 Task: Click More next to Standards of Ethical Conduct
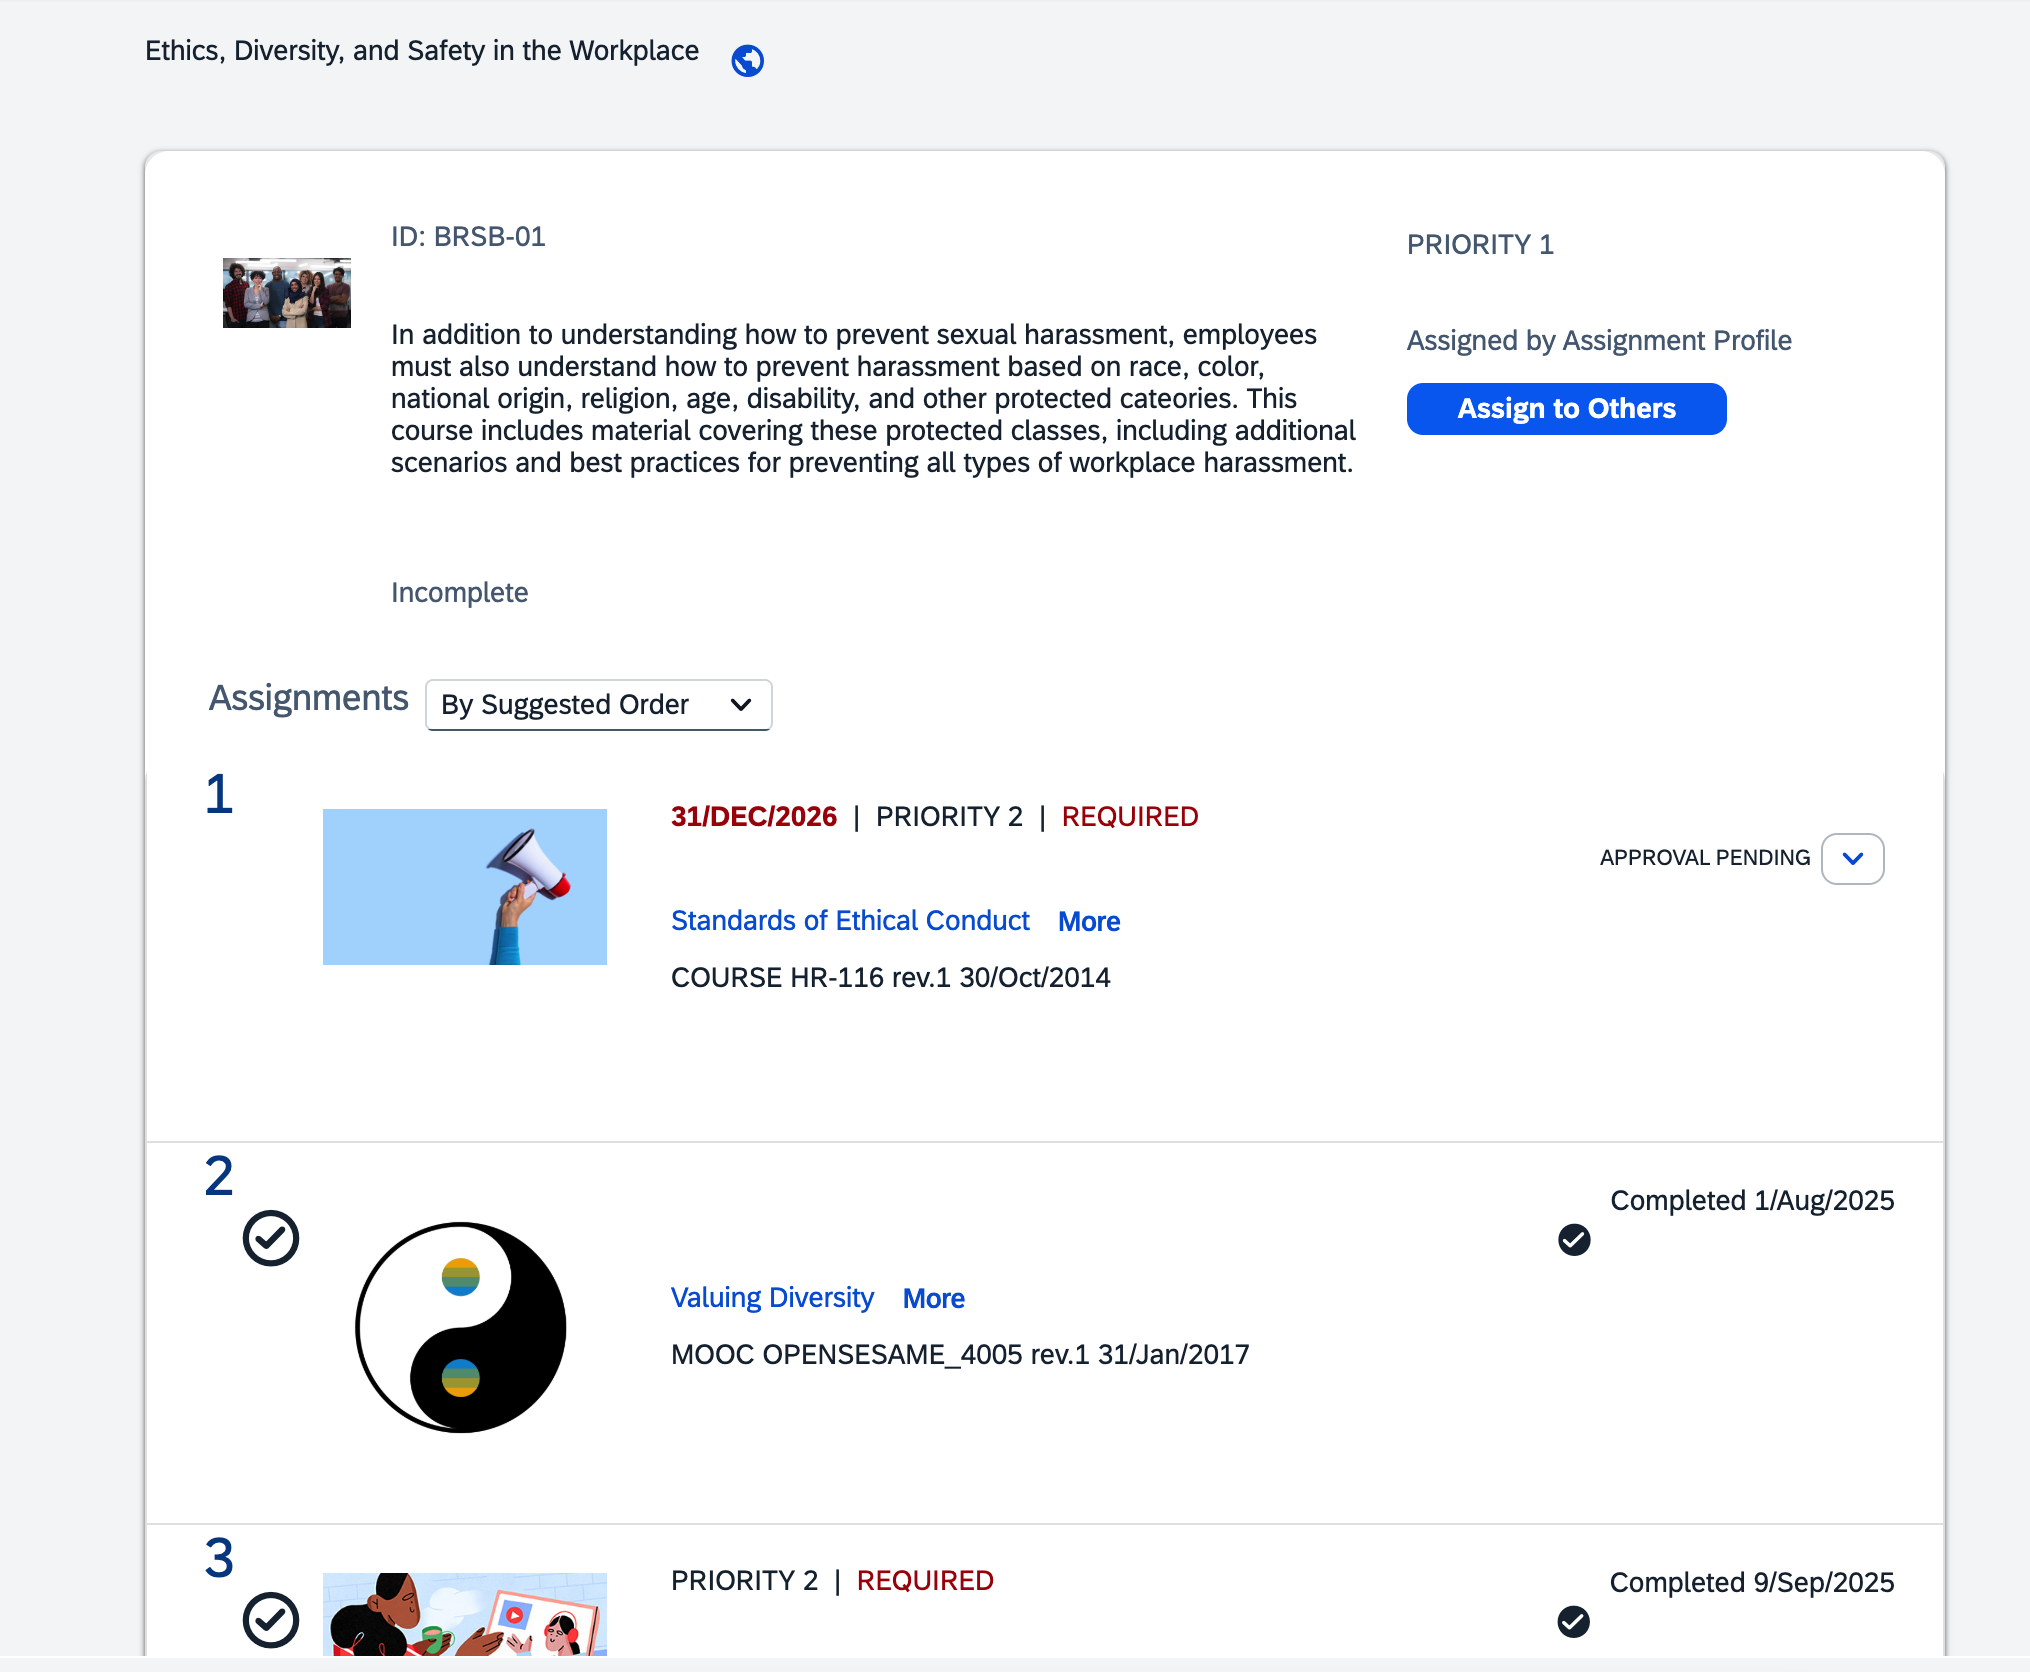coord(1089,922)
